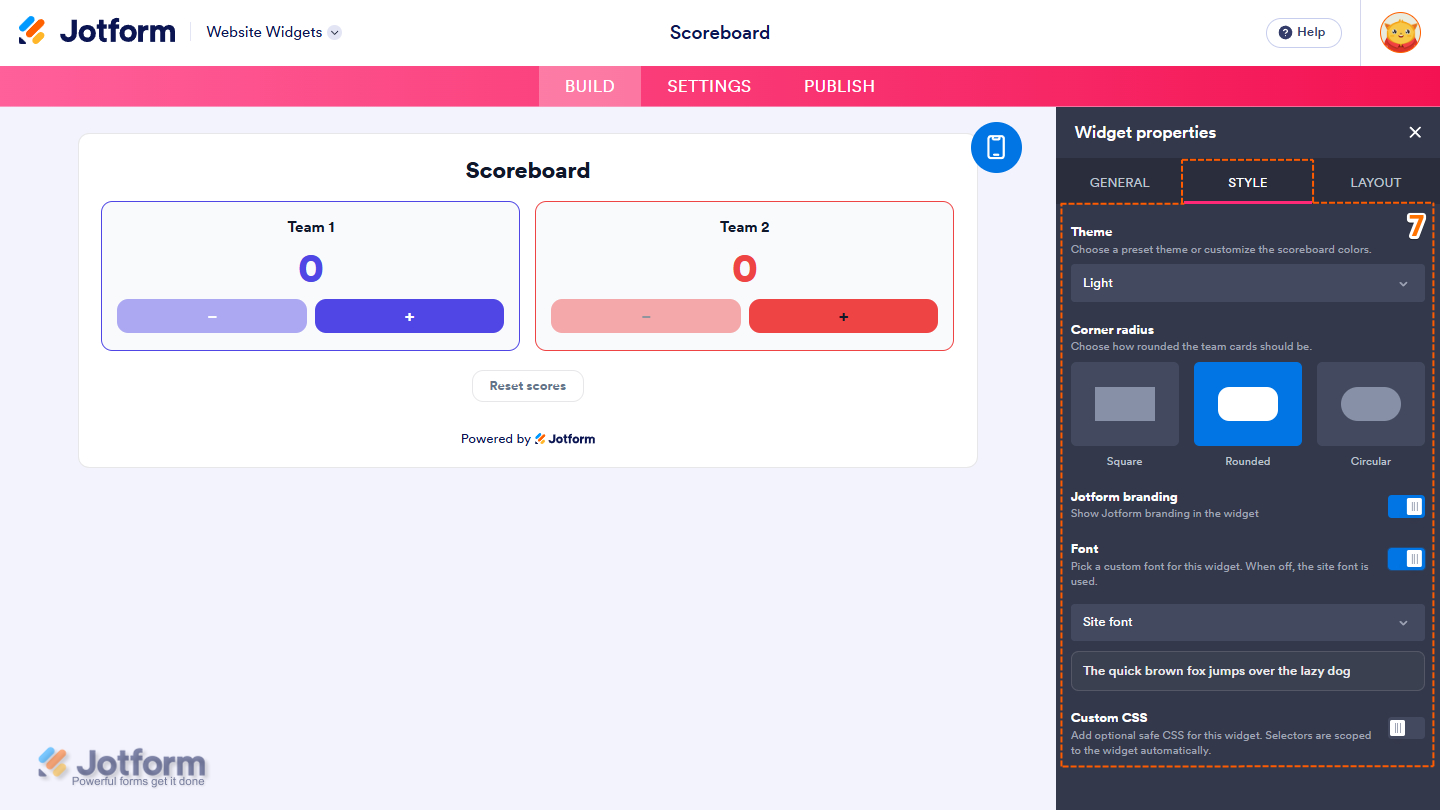This screenshot has width=1440, height=810.
Task: Select the Rounded corner radius option
Action: coord(1247,404)
